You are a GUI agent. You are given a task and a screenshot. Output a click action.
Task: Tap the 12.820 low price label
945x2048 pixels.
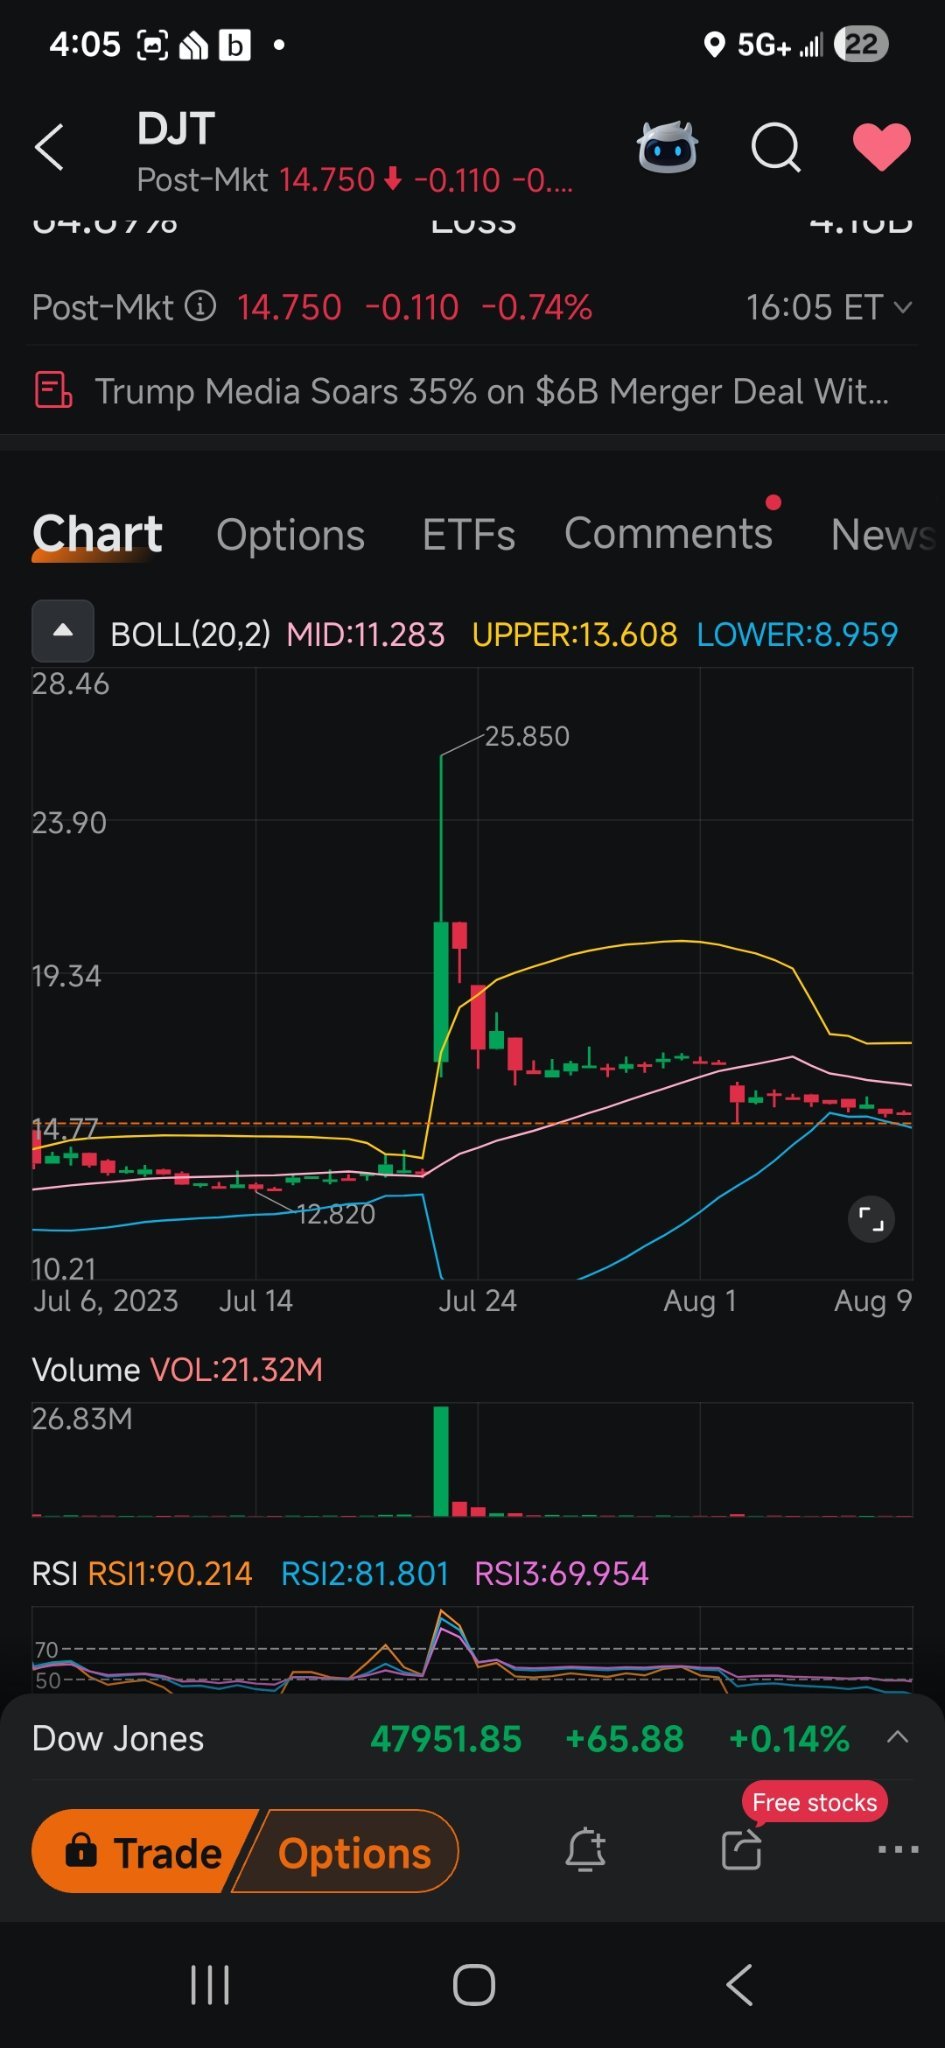(336, 1214)
